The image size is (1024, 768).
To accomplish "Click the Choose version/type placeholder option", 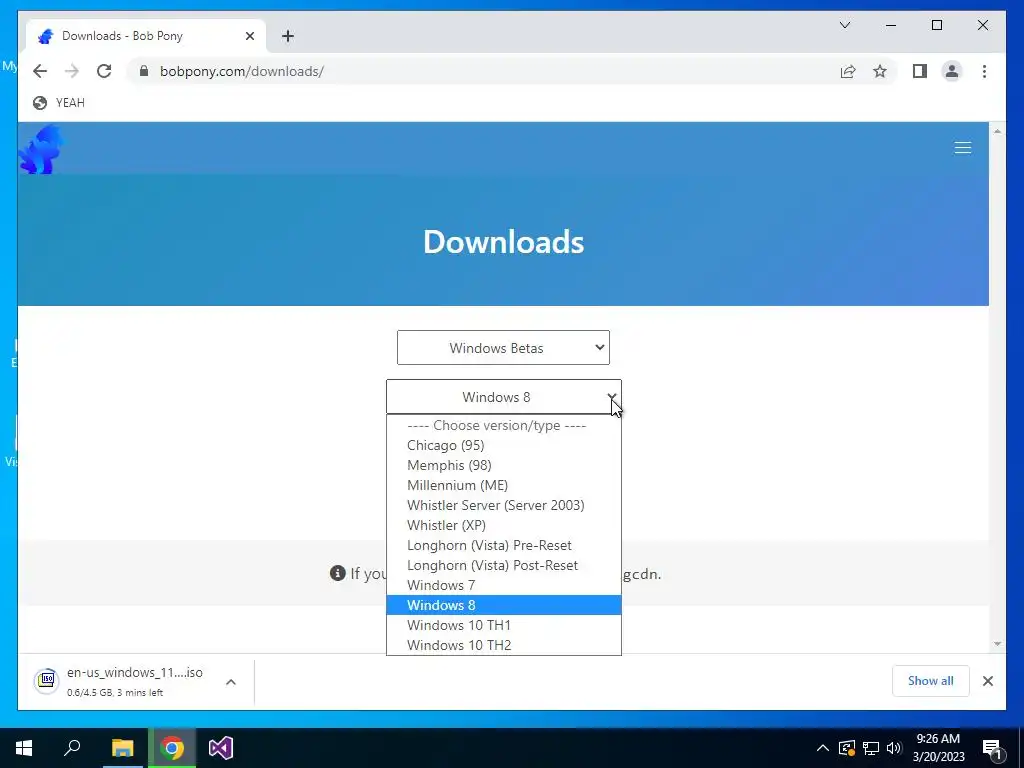I will (x=504, y=426).
